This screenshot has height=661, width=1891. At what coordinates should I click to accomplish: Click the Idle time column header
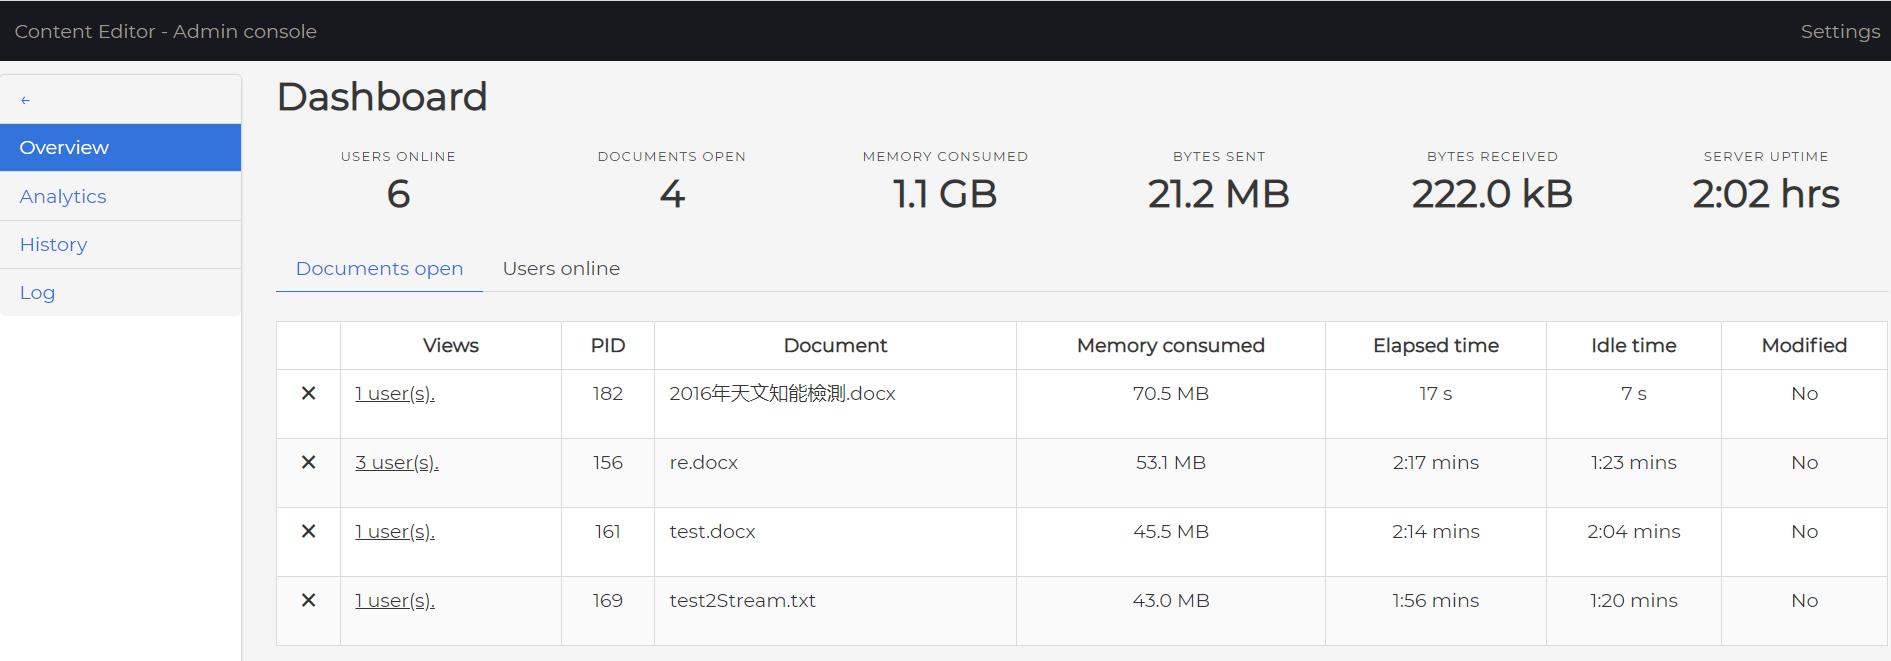pos(1633,346)
